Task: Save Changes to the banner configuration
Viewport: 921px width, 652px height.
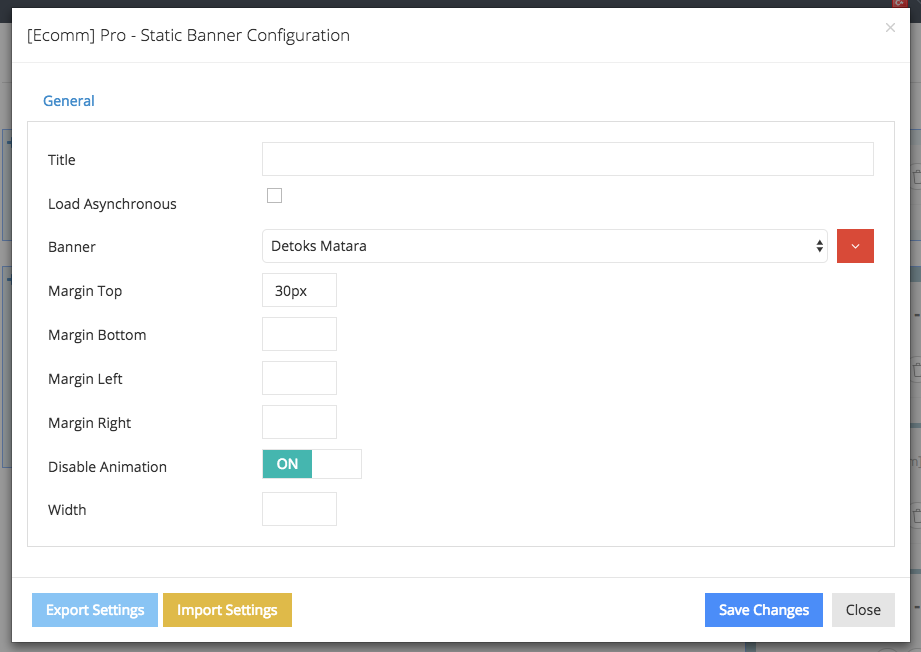Action: 764,610
